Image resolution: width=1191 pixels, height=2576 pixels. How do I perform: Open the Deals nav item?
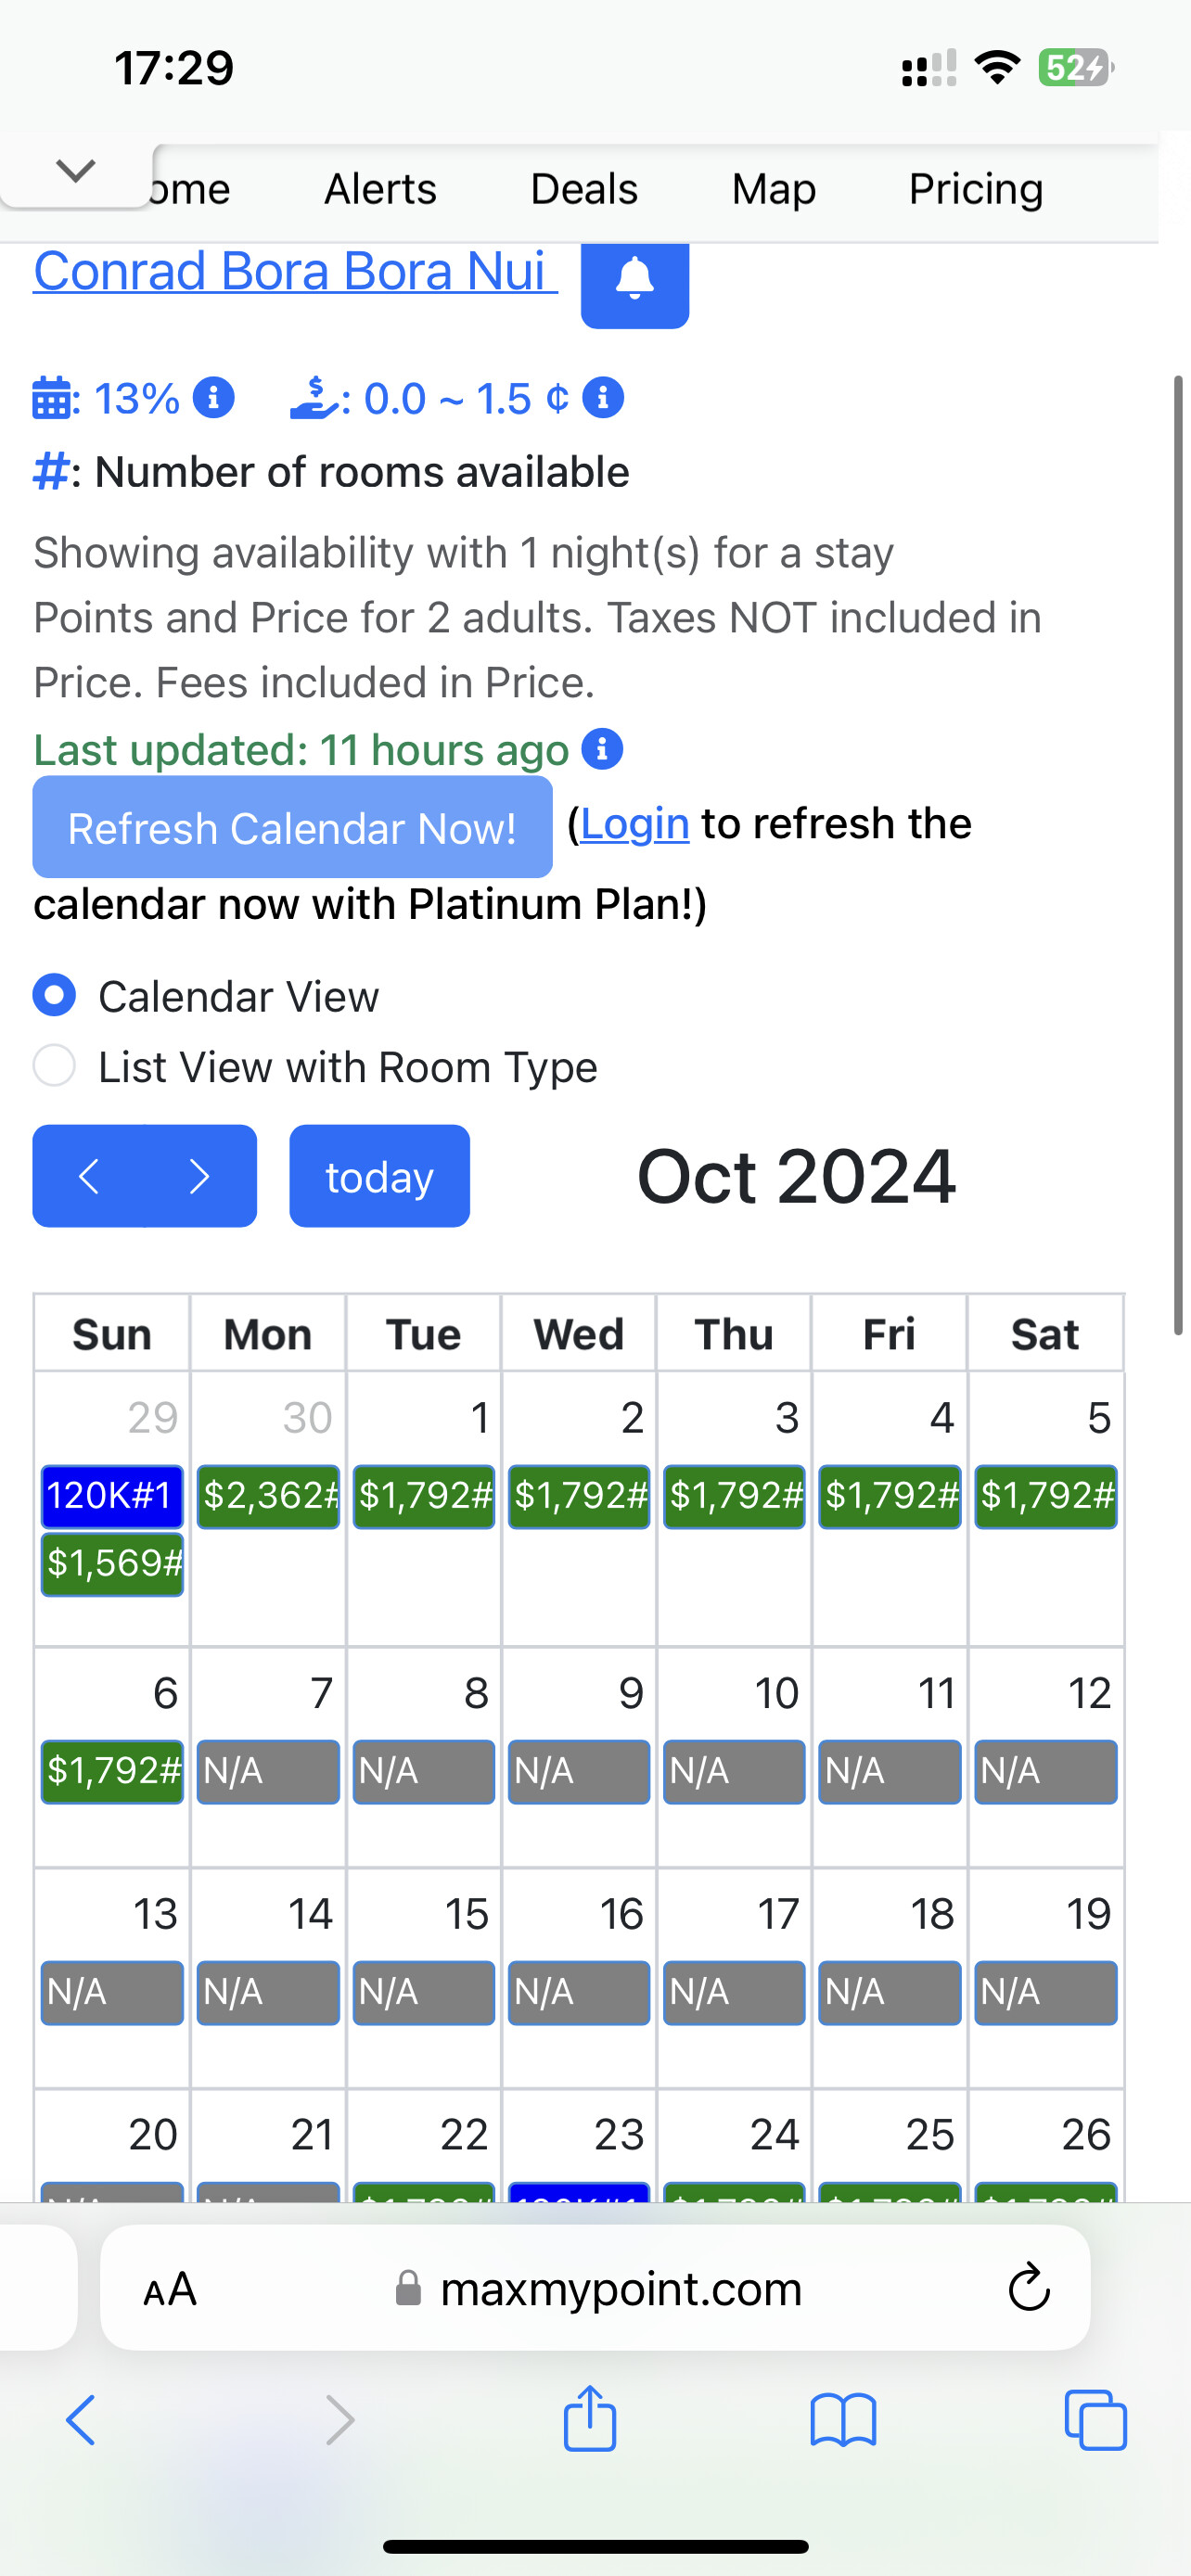tap(584, 189)
